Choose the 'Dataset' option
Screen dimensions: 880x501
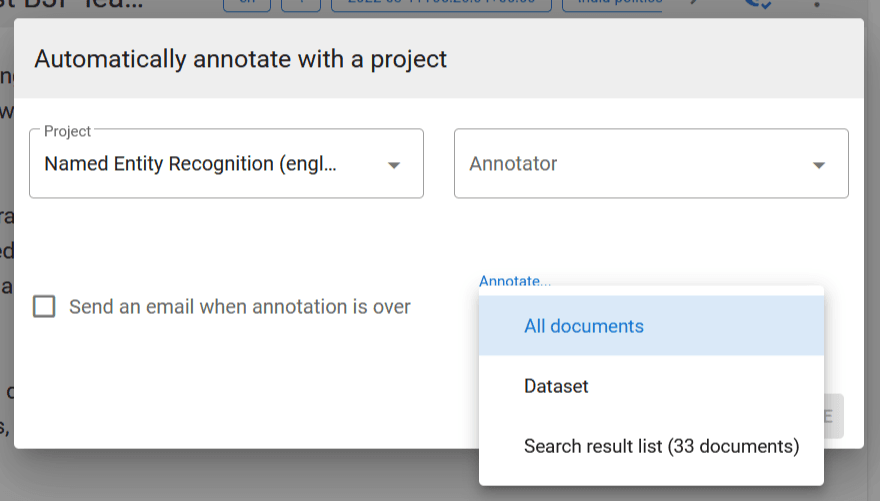pos(556,386)
